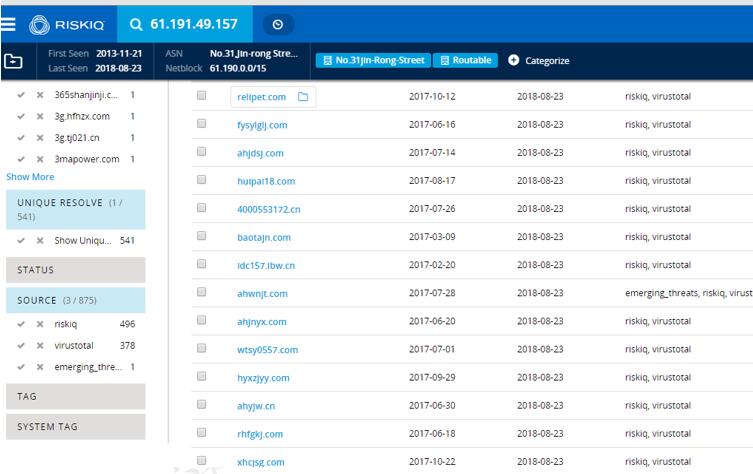This screenshot has width=753, height=474.
Task: Open the huipai18.com domain link
Action: tap(266, 182)
